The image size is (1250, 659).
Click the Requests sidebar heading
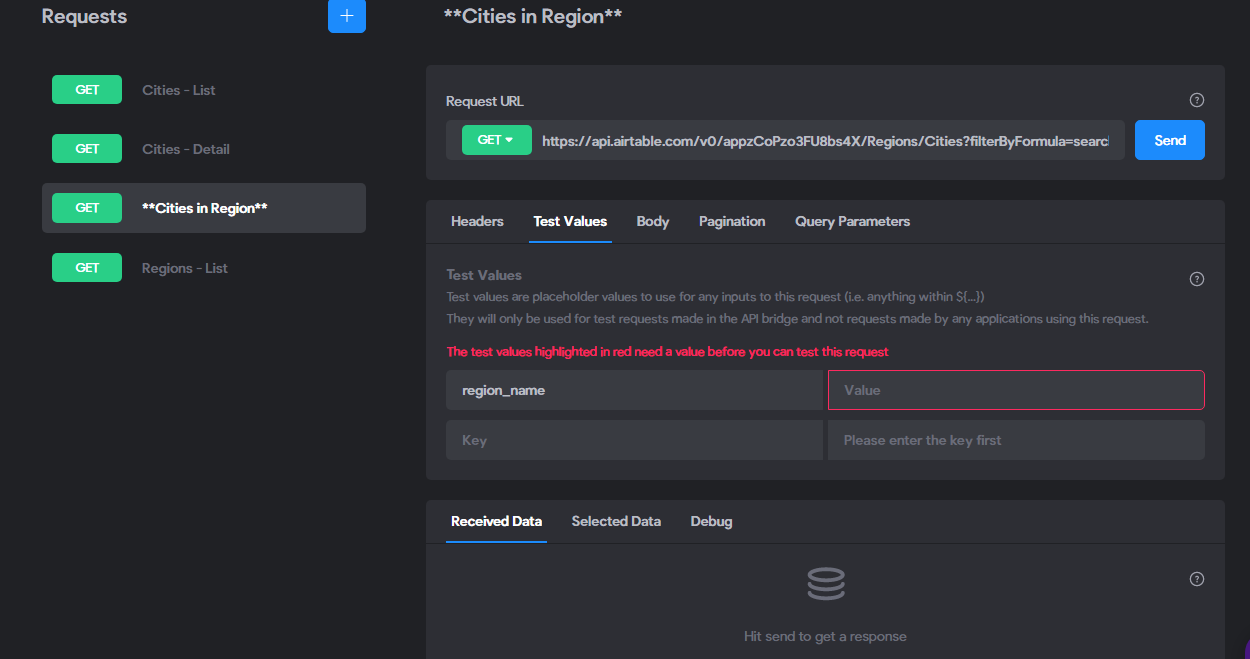[84, 17]
